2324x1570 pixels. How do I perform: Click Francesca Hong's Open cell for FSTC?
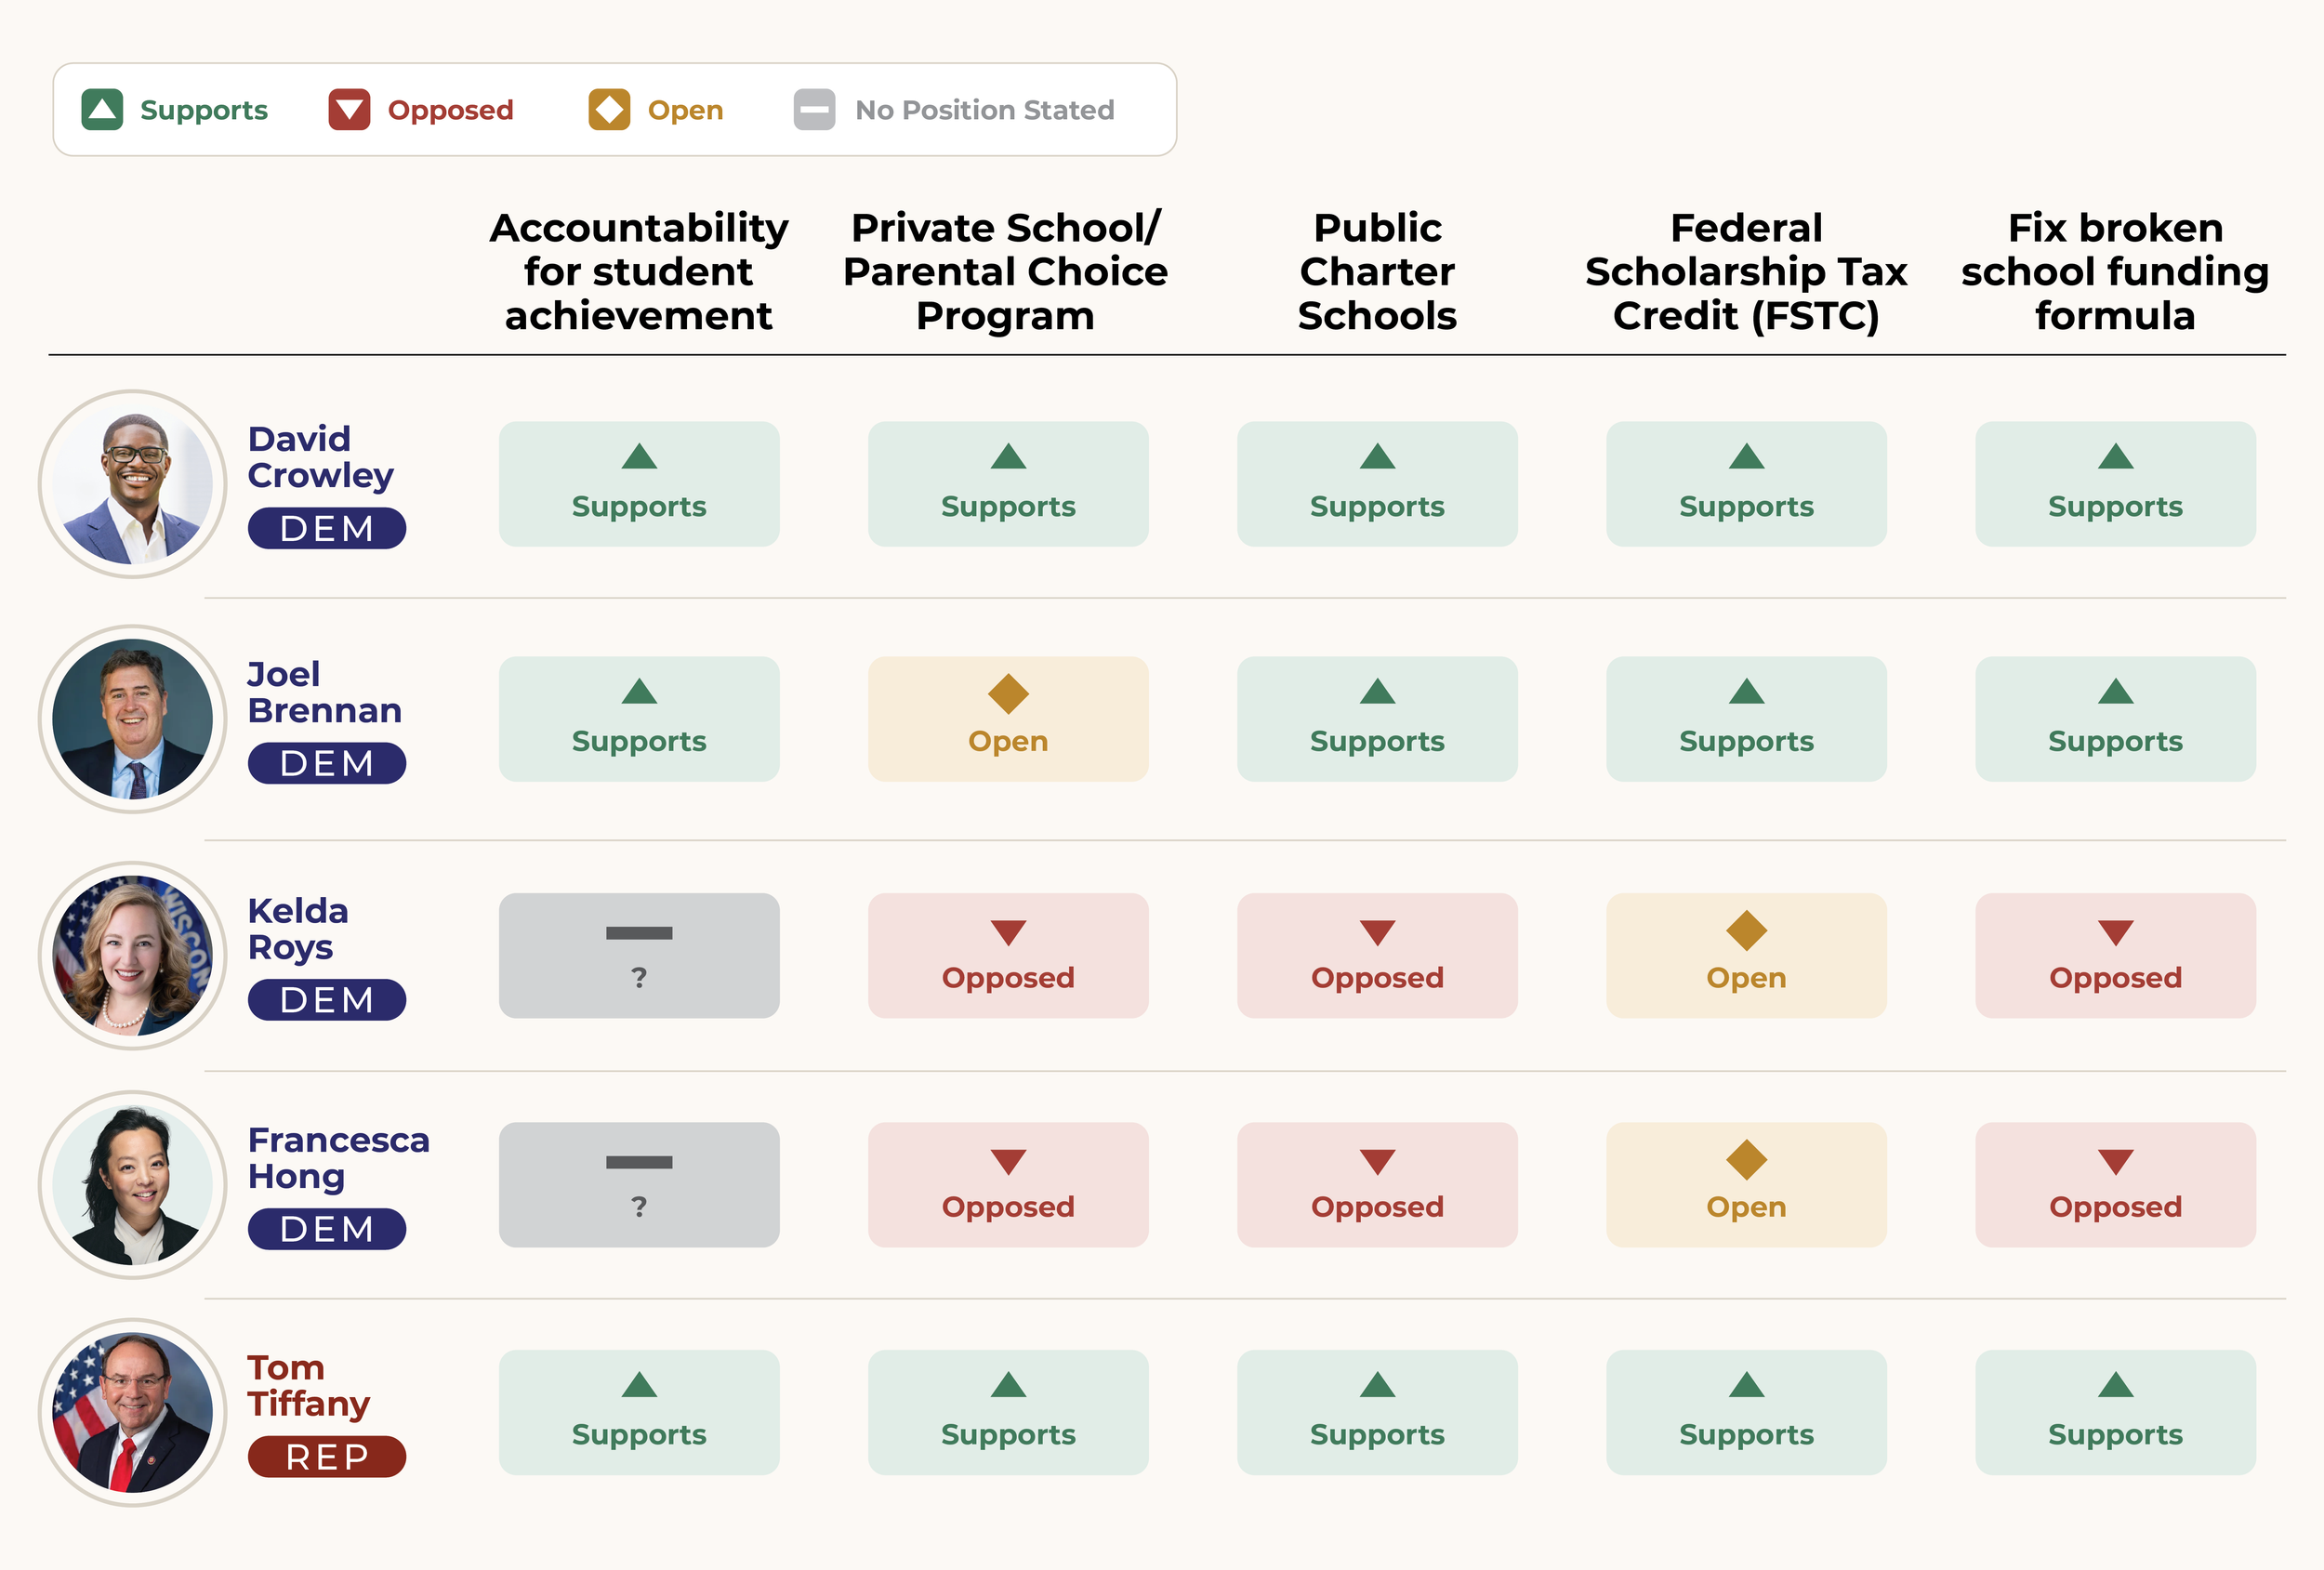(1746, 1184)
